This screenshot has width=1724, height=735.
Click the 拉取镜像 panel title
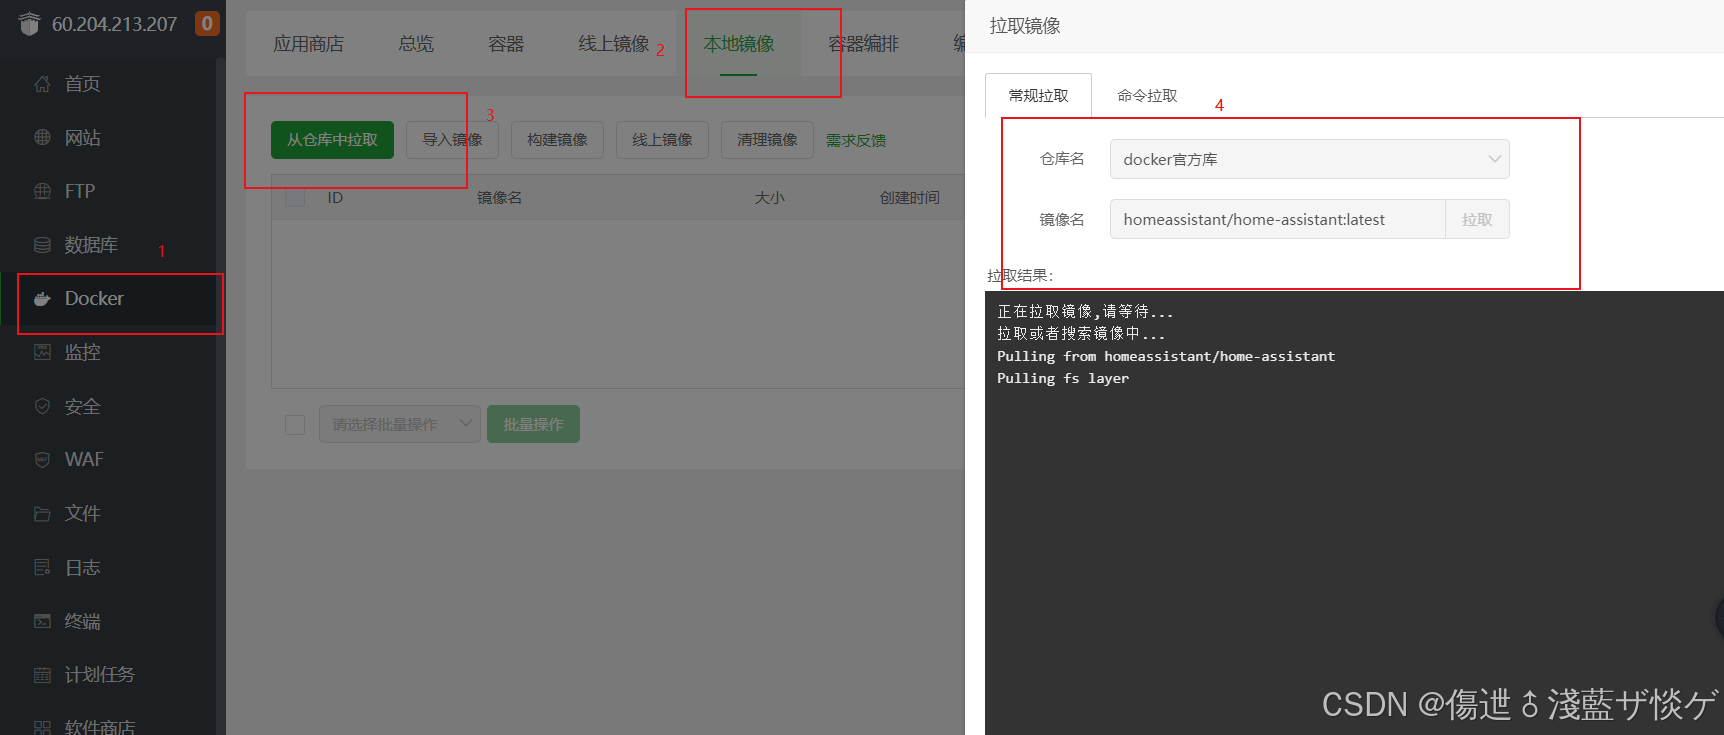1025,26
